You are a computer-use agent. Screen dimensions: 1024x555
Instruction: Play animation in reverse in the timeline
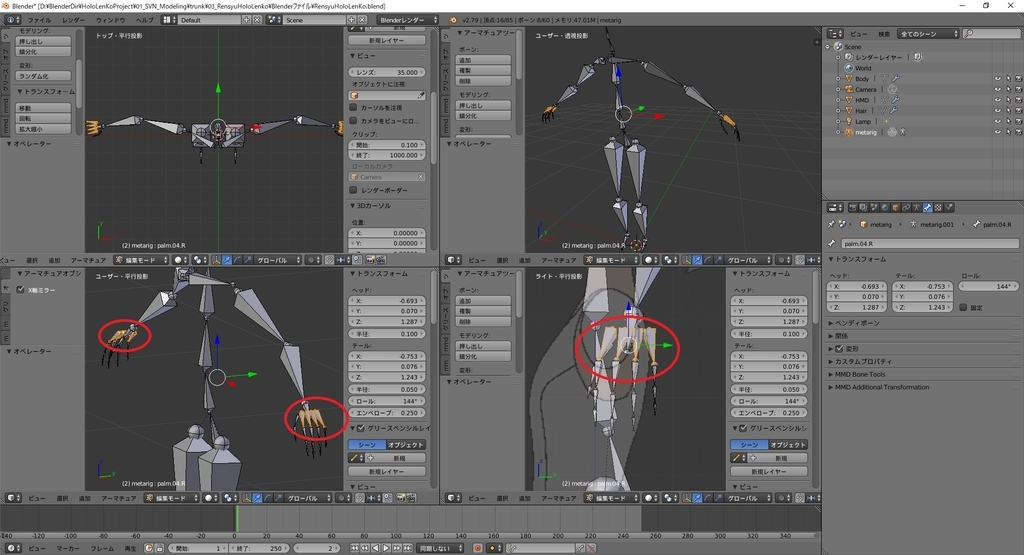pyautogui.click(x=376, y=548)
